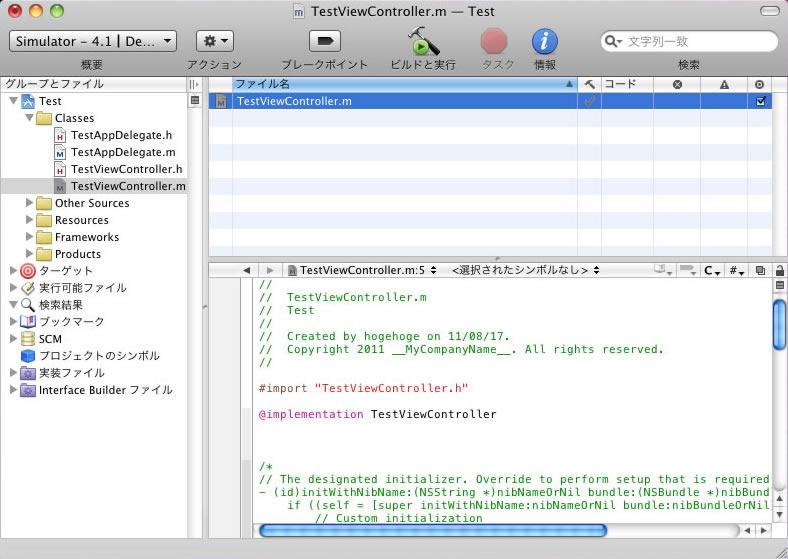Expand the 実装ファイル smart group
This screenshot has height=559, width=788.
pyautogui.click(x=14, y=373)
